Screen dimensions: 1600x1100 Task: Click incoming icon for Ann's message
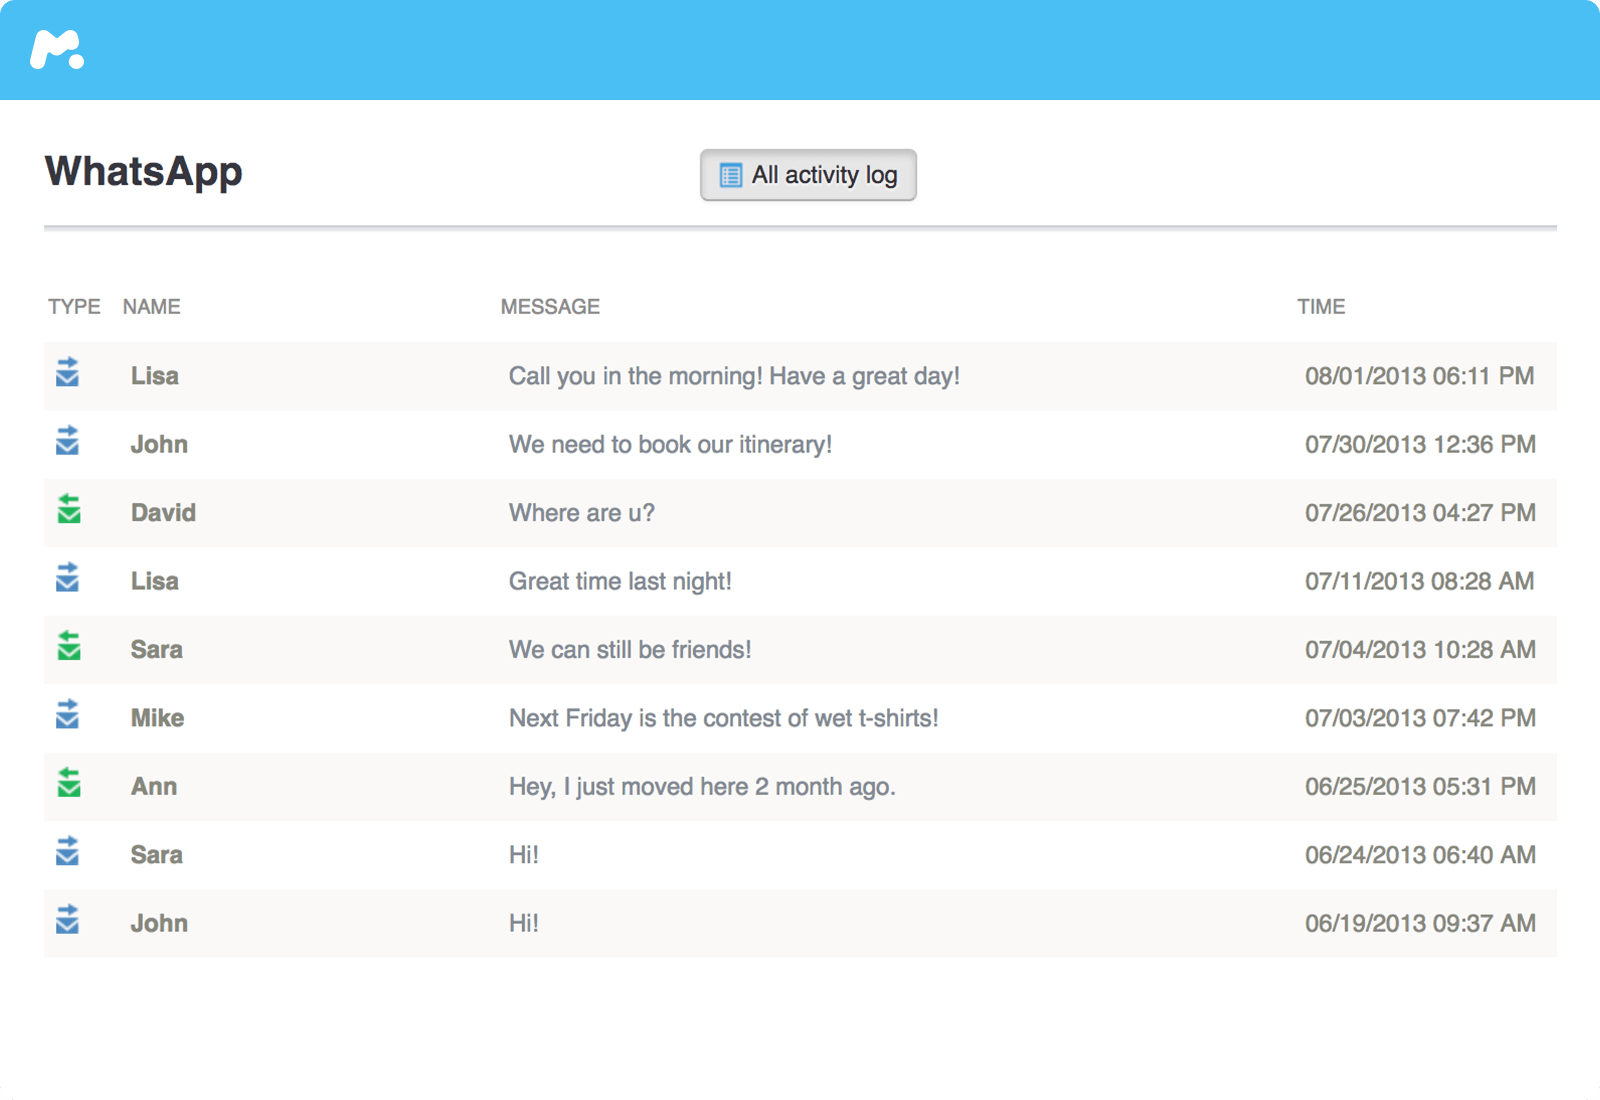click(68, 782)
